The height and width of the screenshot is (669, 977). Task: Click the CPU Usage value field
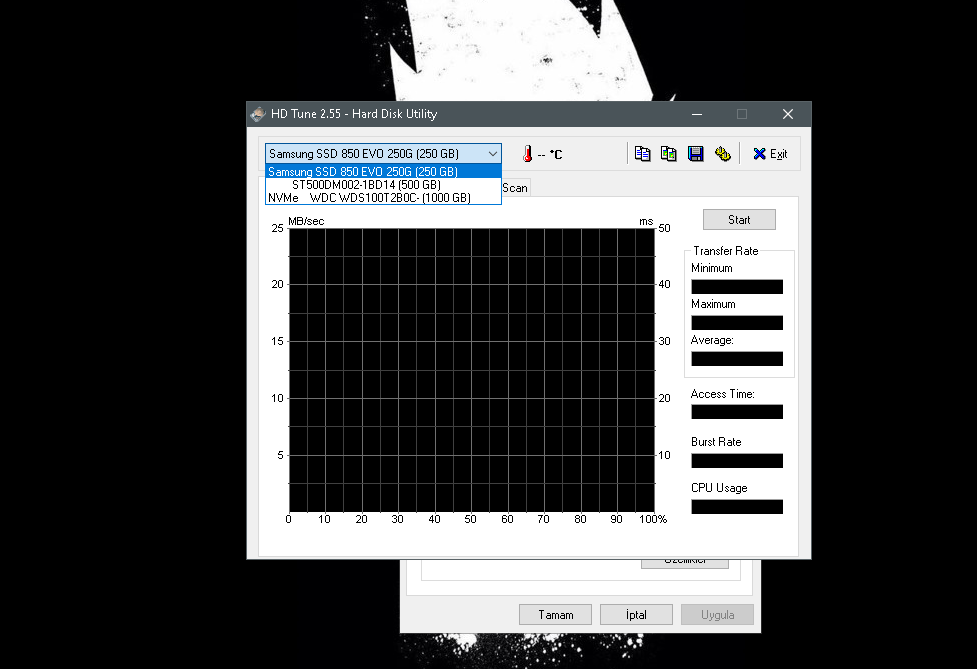[x=736, y=506]
